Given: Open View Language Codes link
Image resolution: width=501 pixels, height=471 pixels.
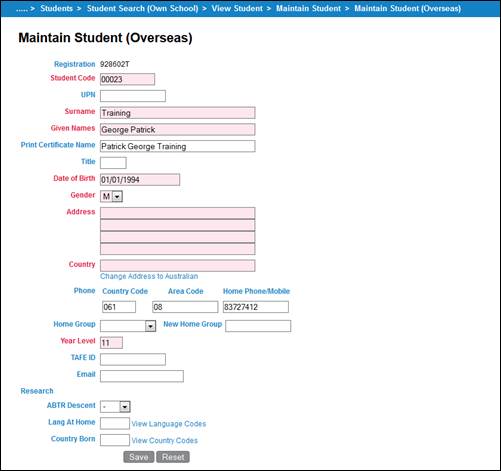Looking at the screenshot, I should 169,424.
